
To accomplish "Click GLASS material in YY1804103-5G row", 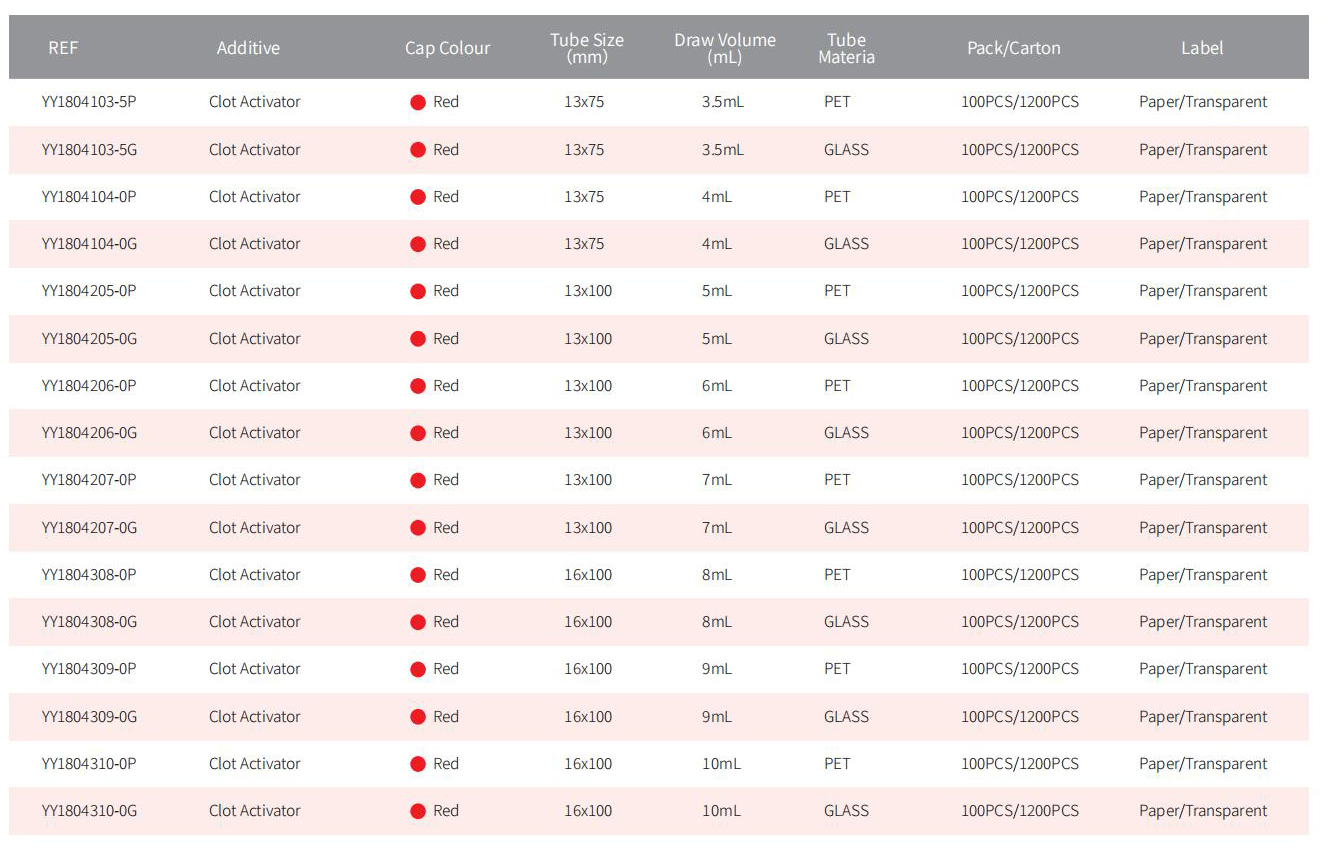I will [846, 150].
